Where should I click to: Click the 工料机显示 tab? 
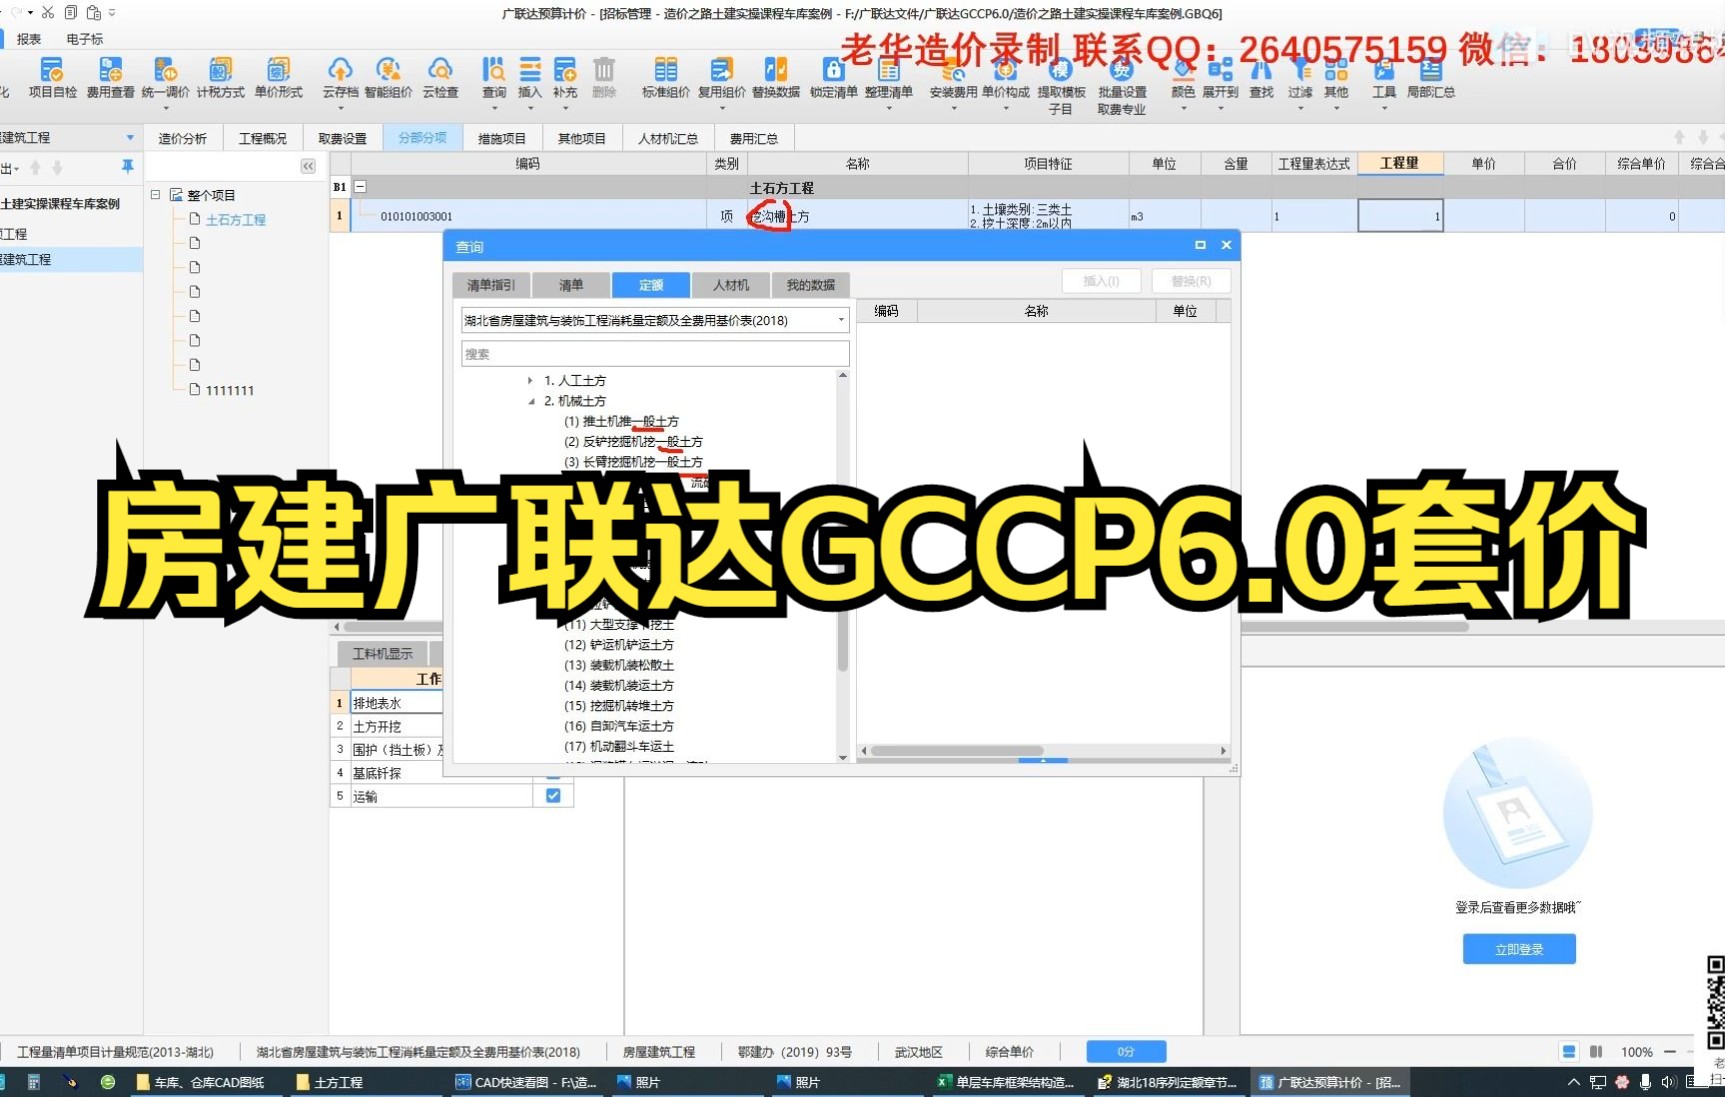click(x=383, y=653)
